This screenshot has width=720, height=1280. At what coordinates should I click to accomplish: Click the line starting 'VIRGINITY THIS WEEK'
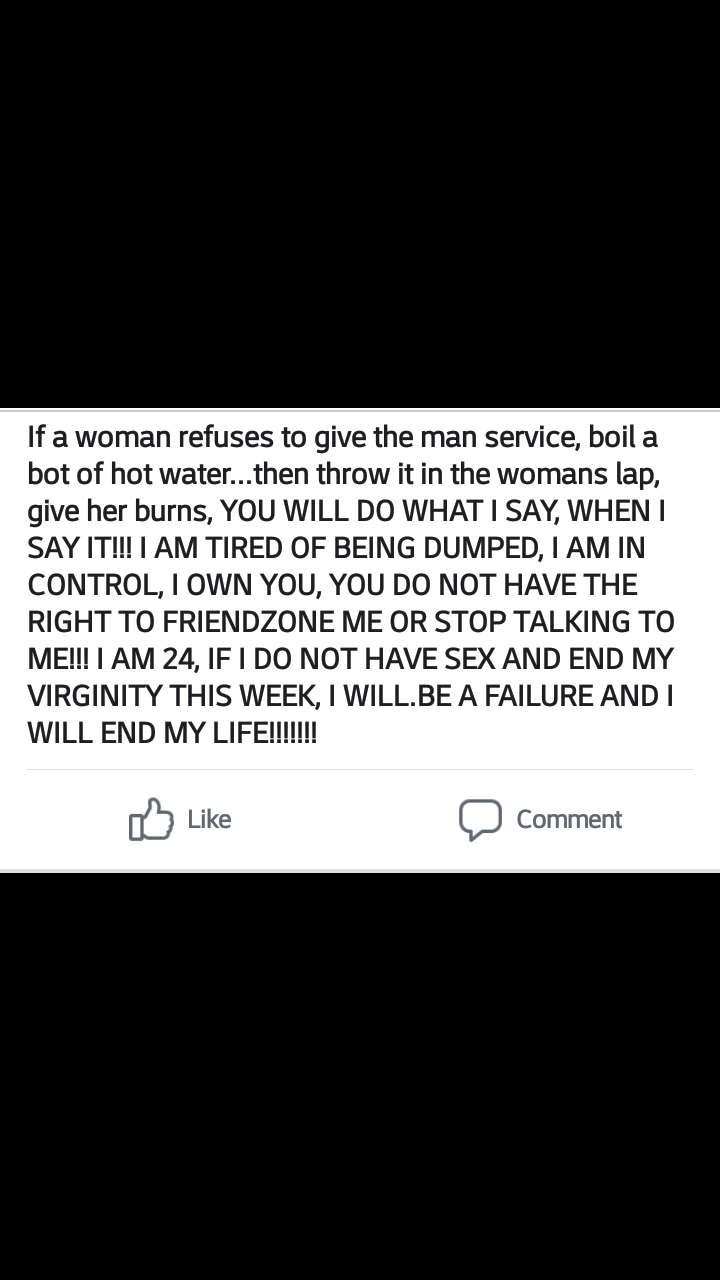tap(350, 696)
